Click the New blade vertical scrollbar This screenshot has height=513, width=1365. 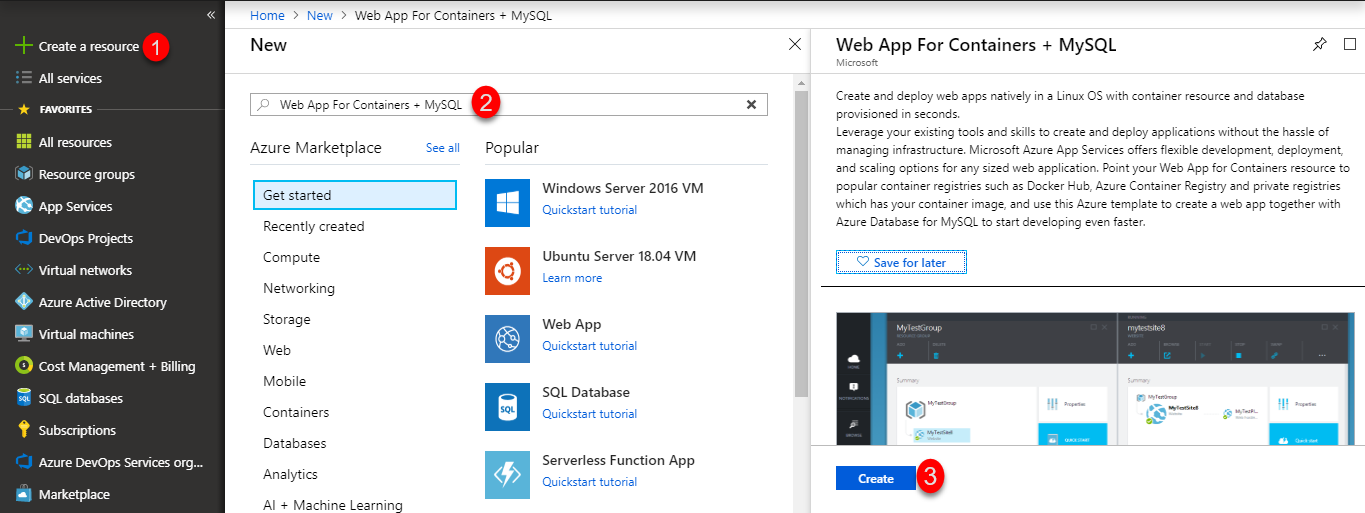tap(801, 246)
